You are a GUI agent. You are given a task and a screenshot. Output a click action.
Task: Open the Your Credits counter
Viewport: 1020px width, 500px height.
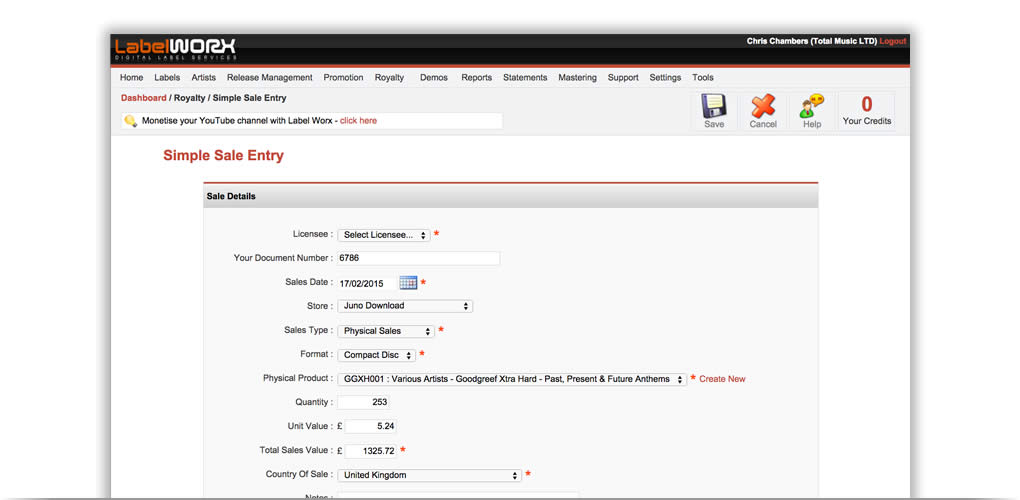tap(866, 111)
